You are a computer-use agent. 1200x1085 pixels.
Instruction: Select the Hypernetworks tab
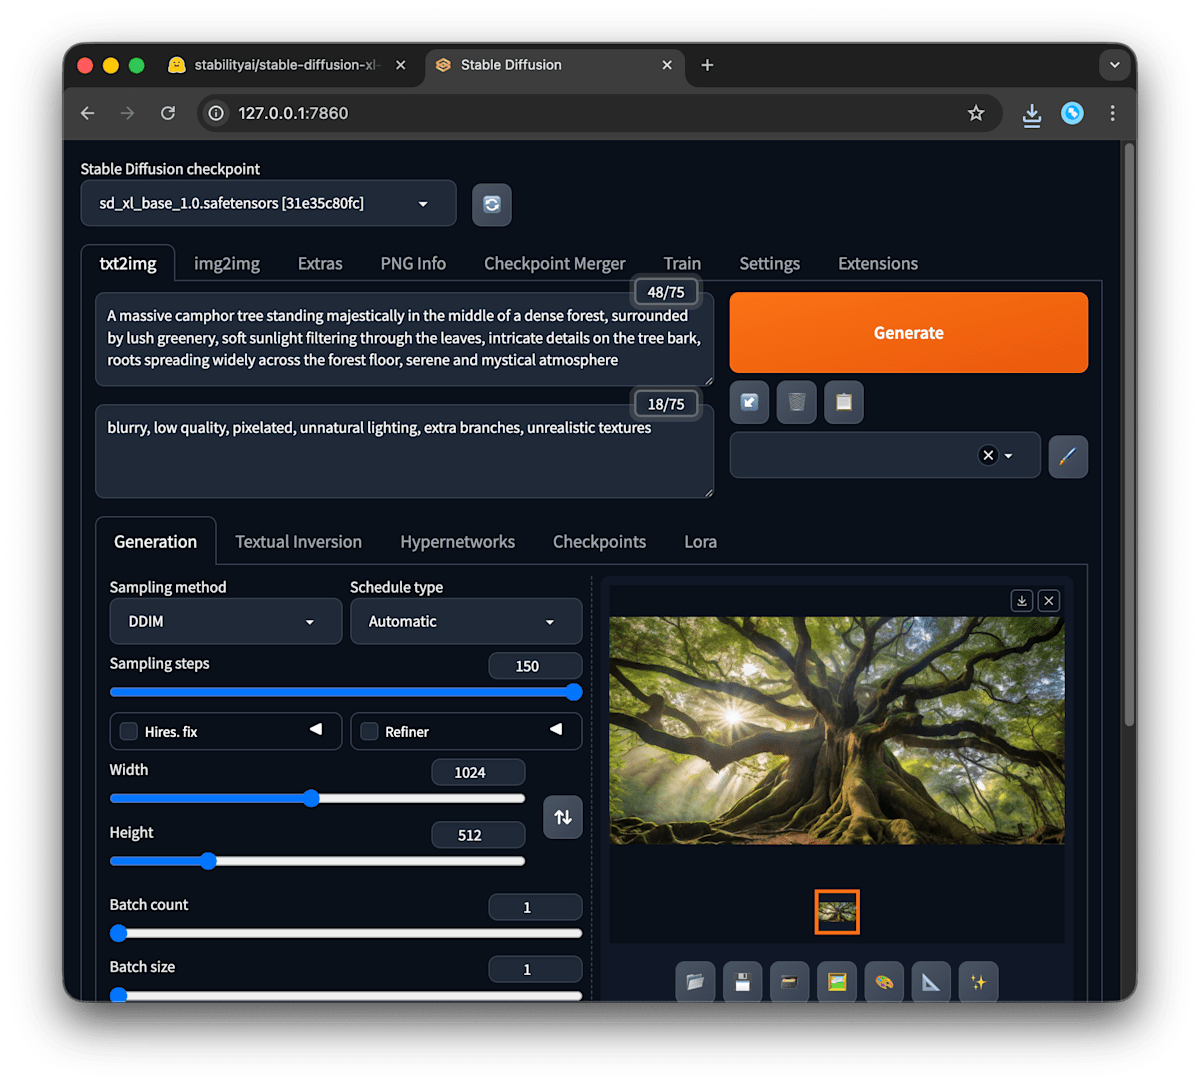[457, 541]
